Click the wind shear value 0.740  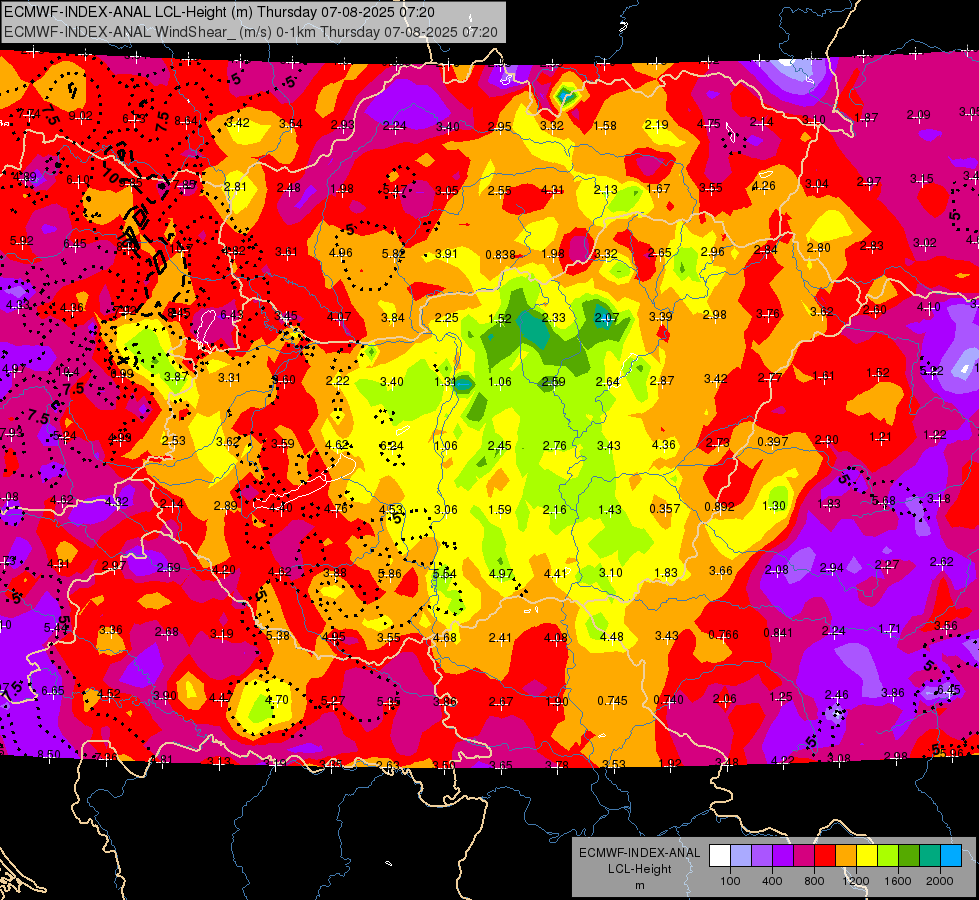click(668, 700)
